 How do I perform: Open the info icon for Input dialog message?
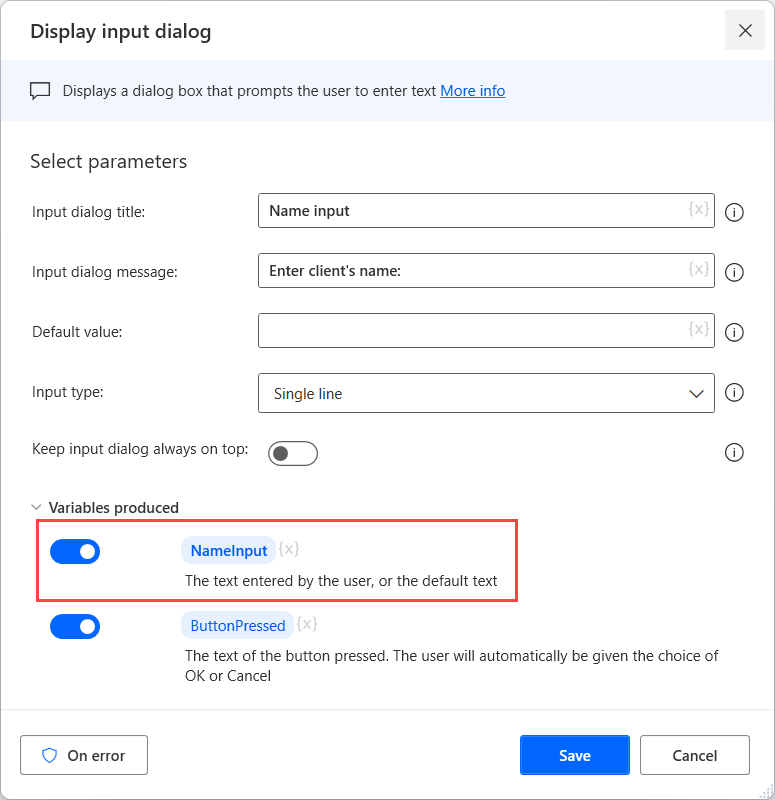point(734,272)
